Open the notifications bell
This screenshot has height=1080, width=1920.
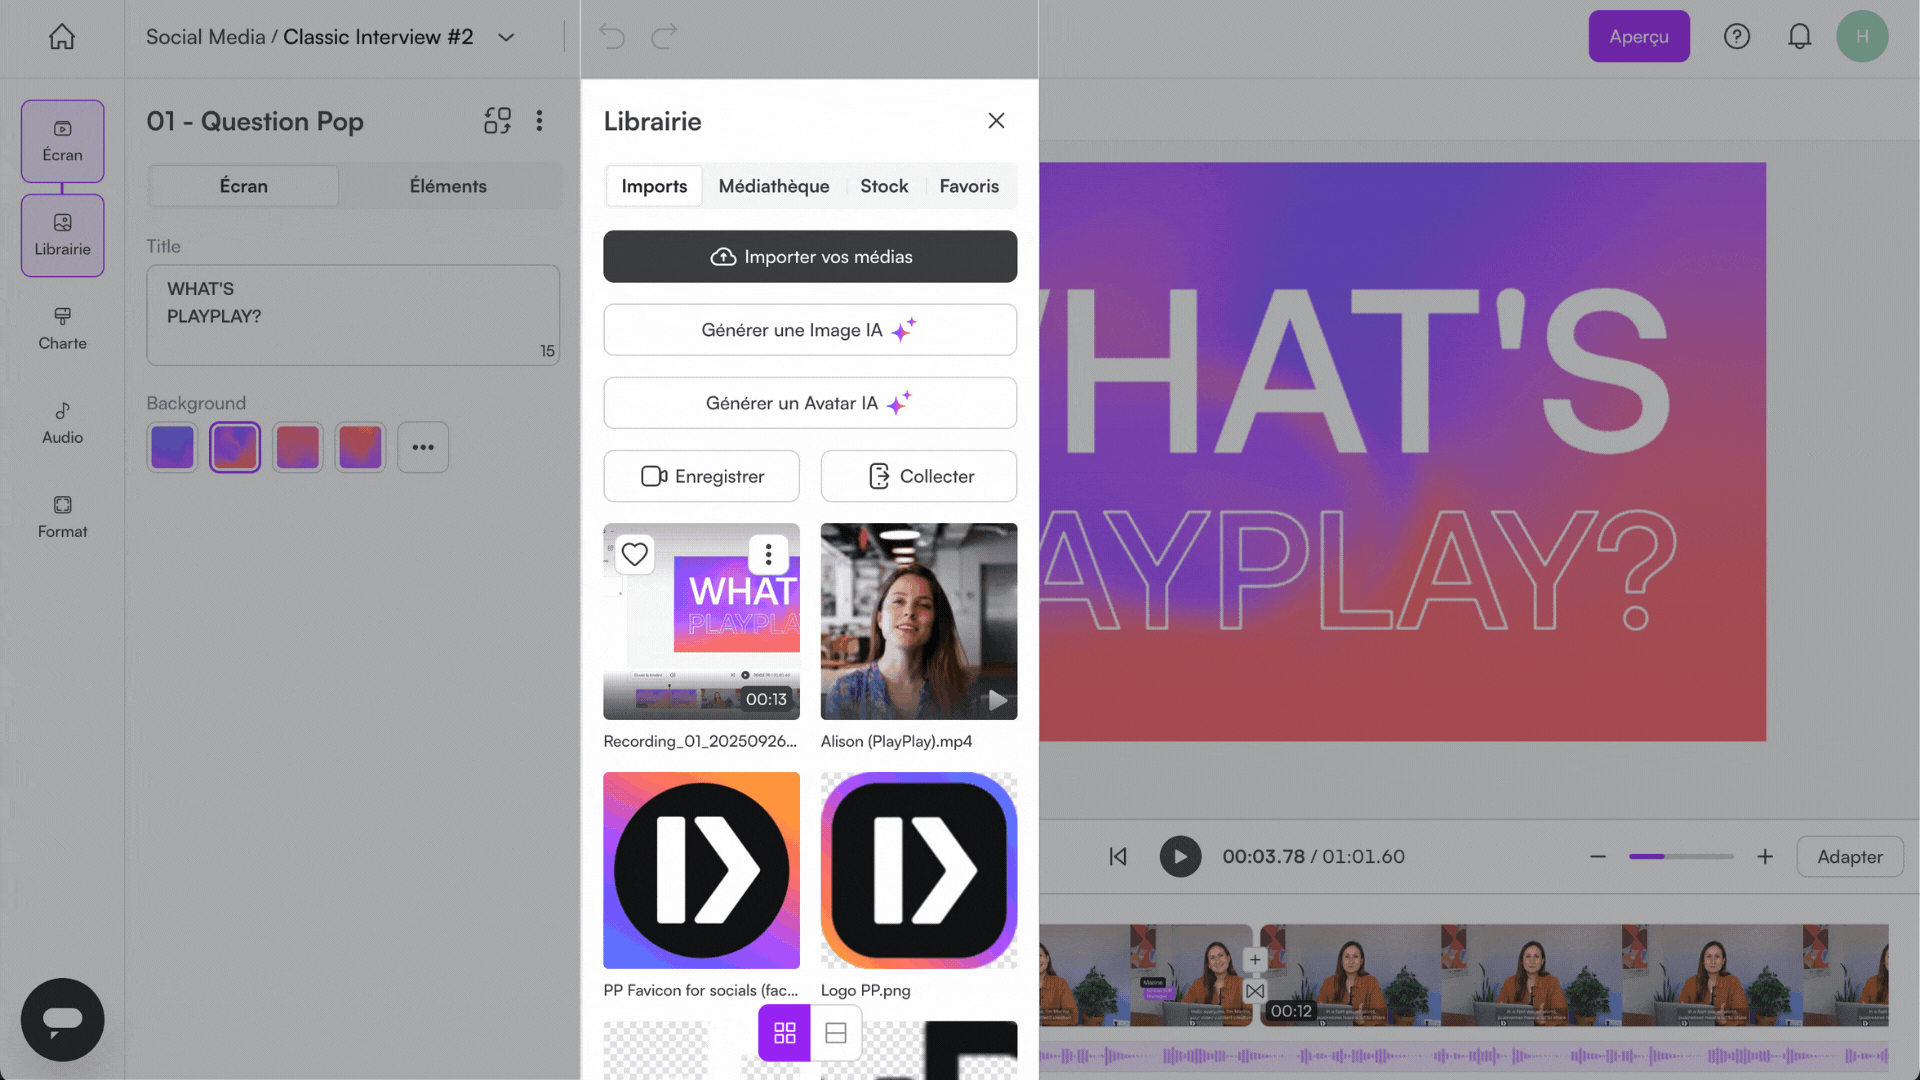coord(1799,37)
